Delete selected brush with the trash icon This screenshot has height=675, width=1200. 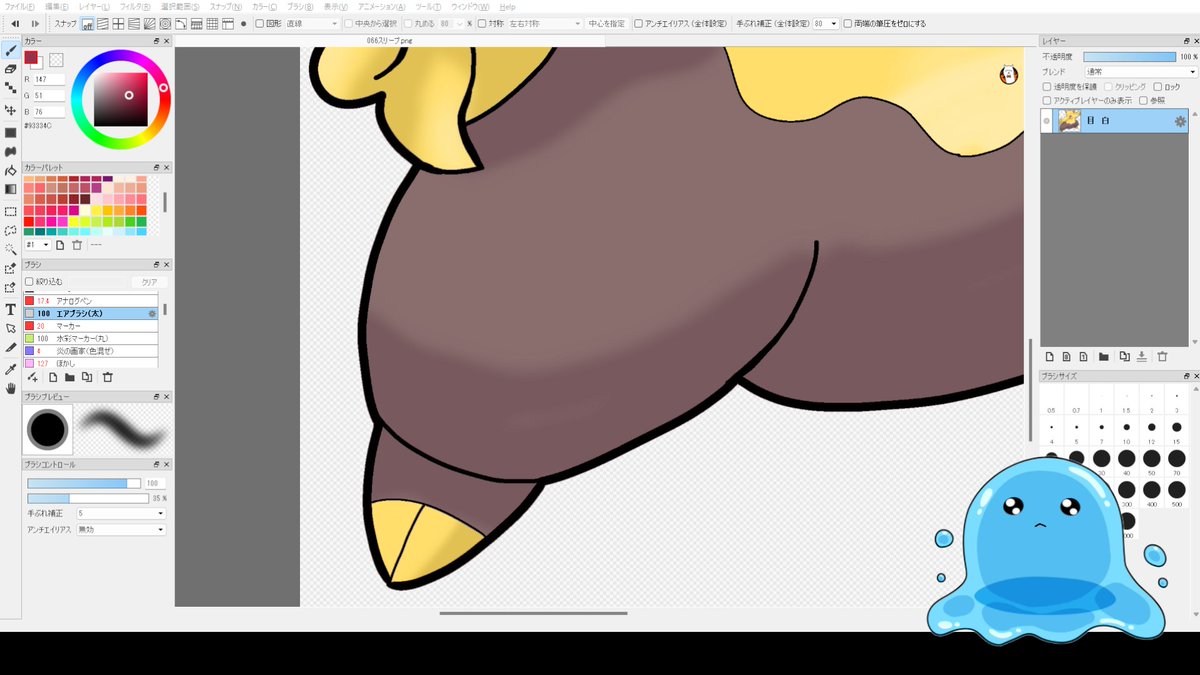click(x=108, y=377)
